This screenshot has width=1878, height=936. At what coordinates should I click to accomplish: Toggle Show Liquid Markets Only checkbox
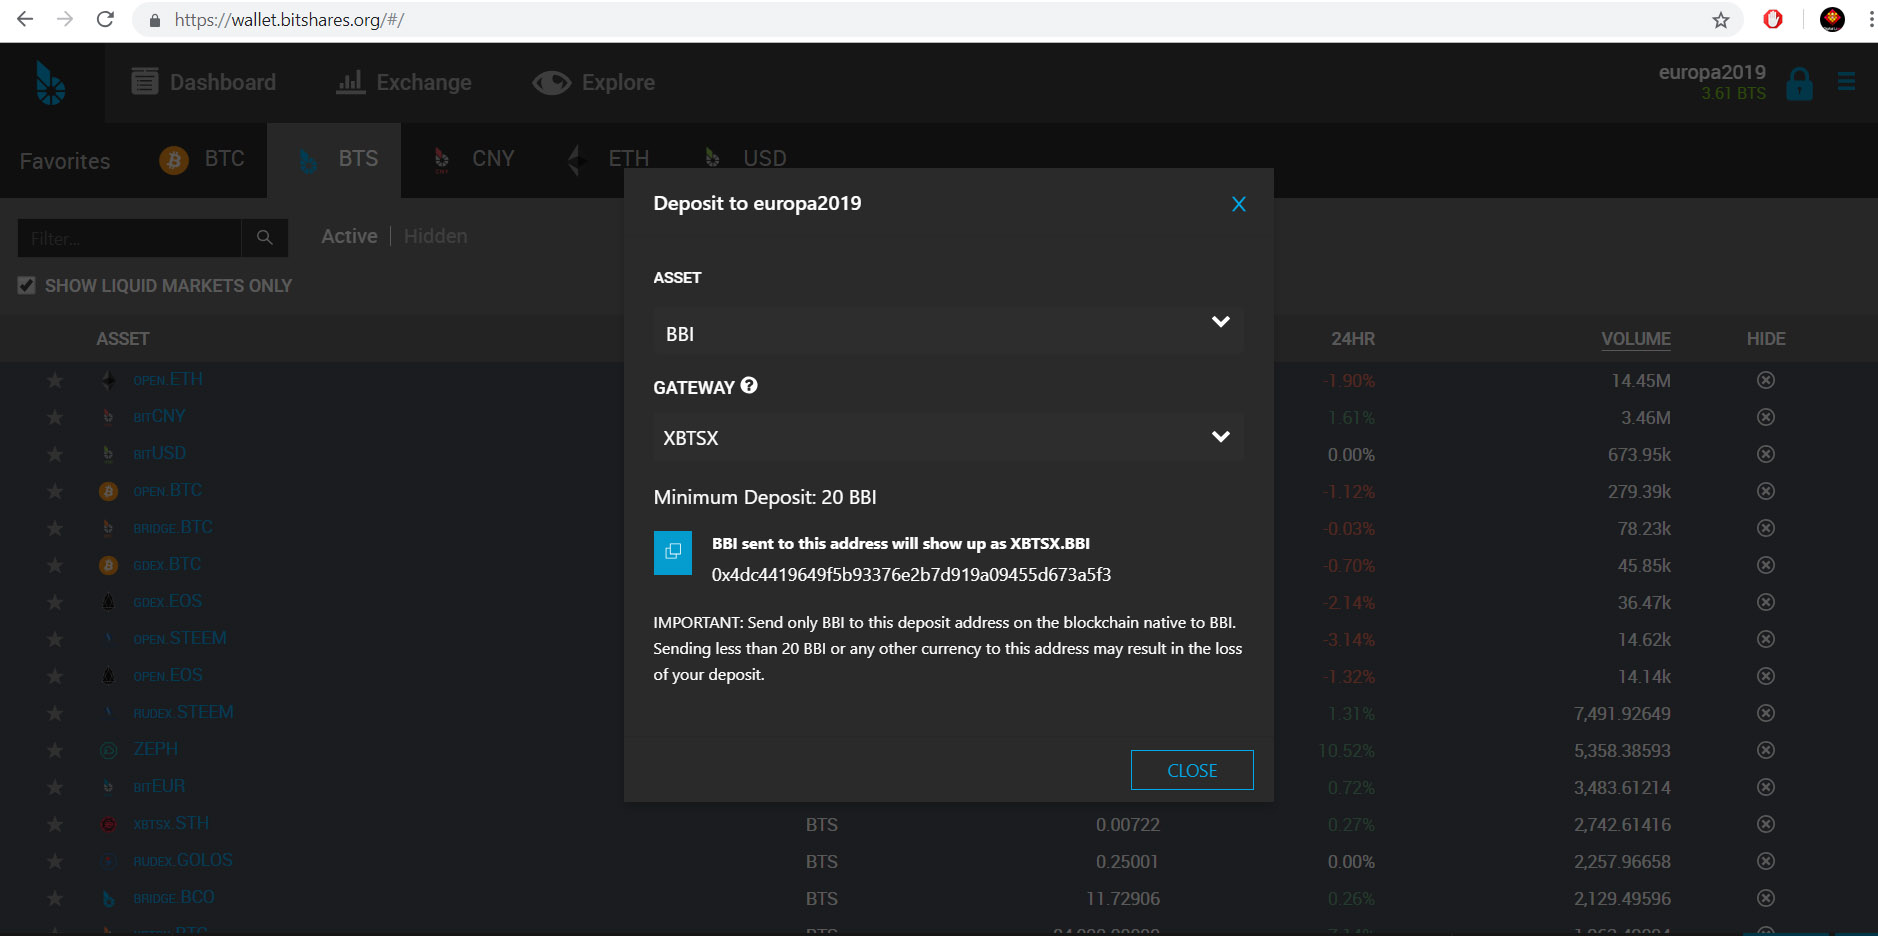(x=27, y=286)
